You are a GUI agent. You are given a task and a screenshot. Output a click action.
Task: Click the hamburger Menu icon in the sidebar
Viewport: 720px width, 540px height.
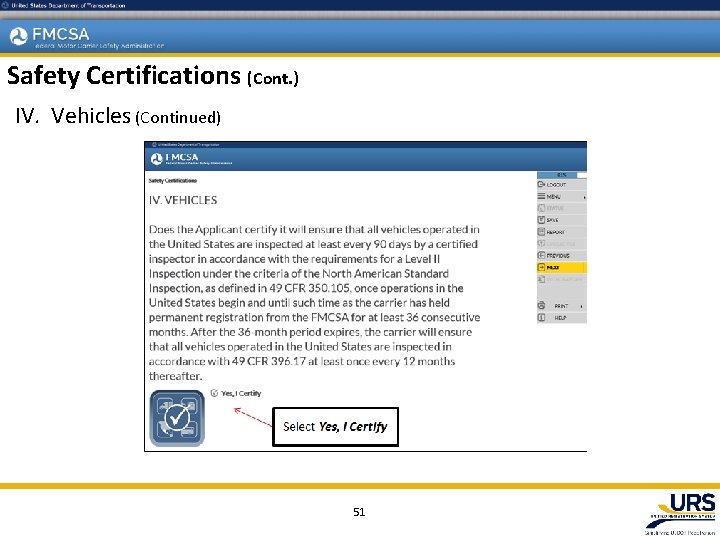click(541, 196)
